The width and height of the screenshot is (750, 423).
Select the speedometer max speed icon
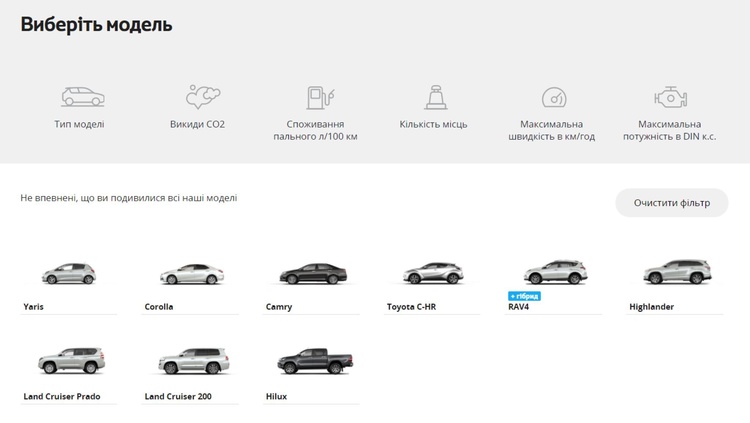[x=554, y=98]
